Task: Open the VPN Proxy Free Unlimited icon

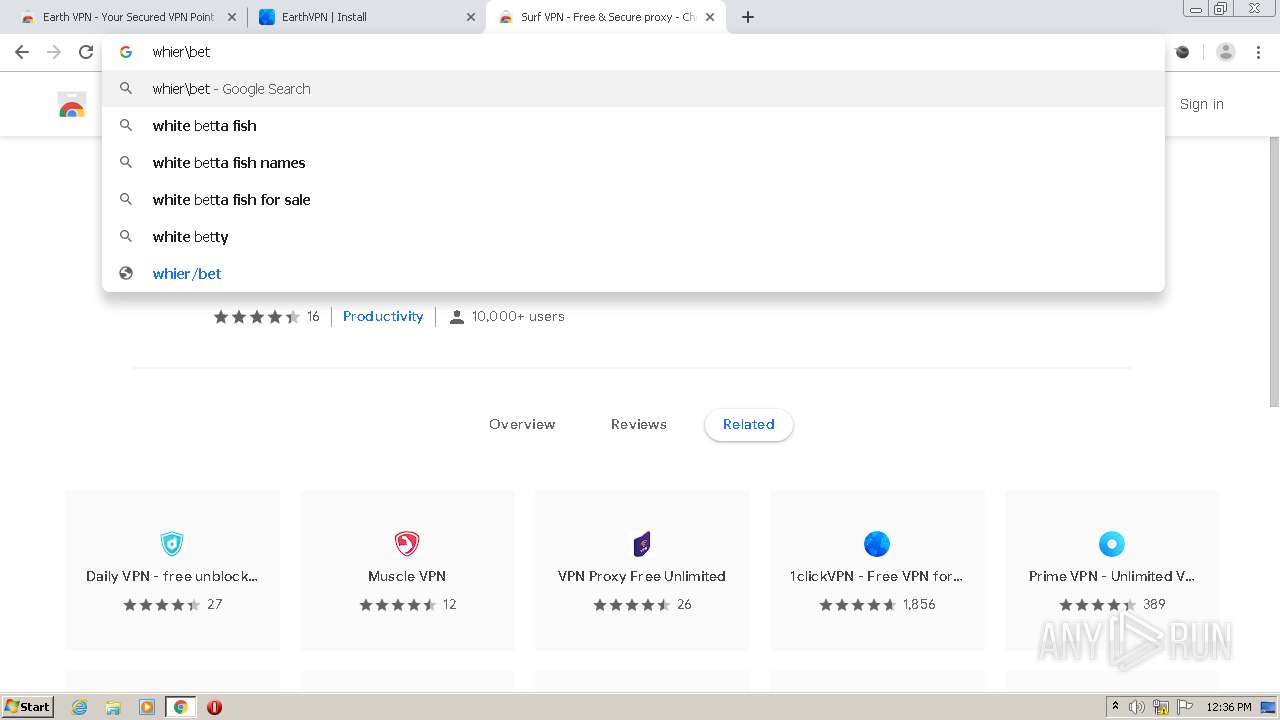Action: click(x=642, y=544)
